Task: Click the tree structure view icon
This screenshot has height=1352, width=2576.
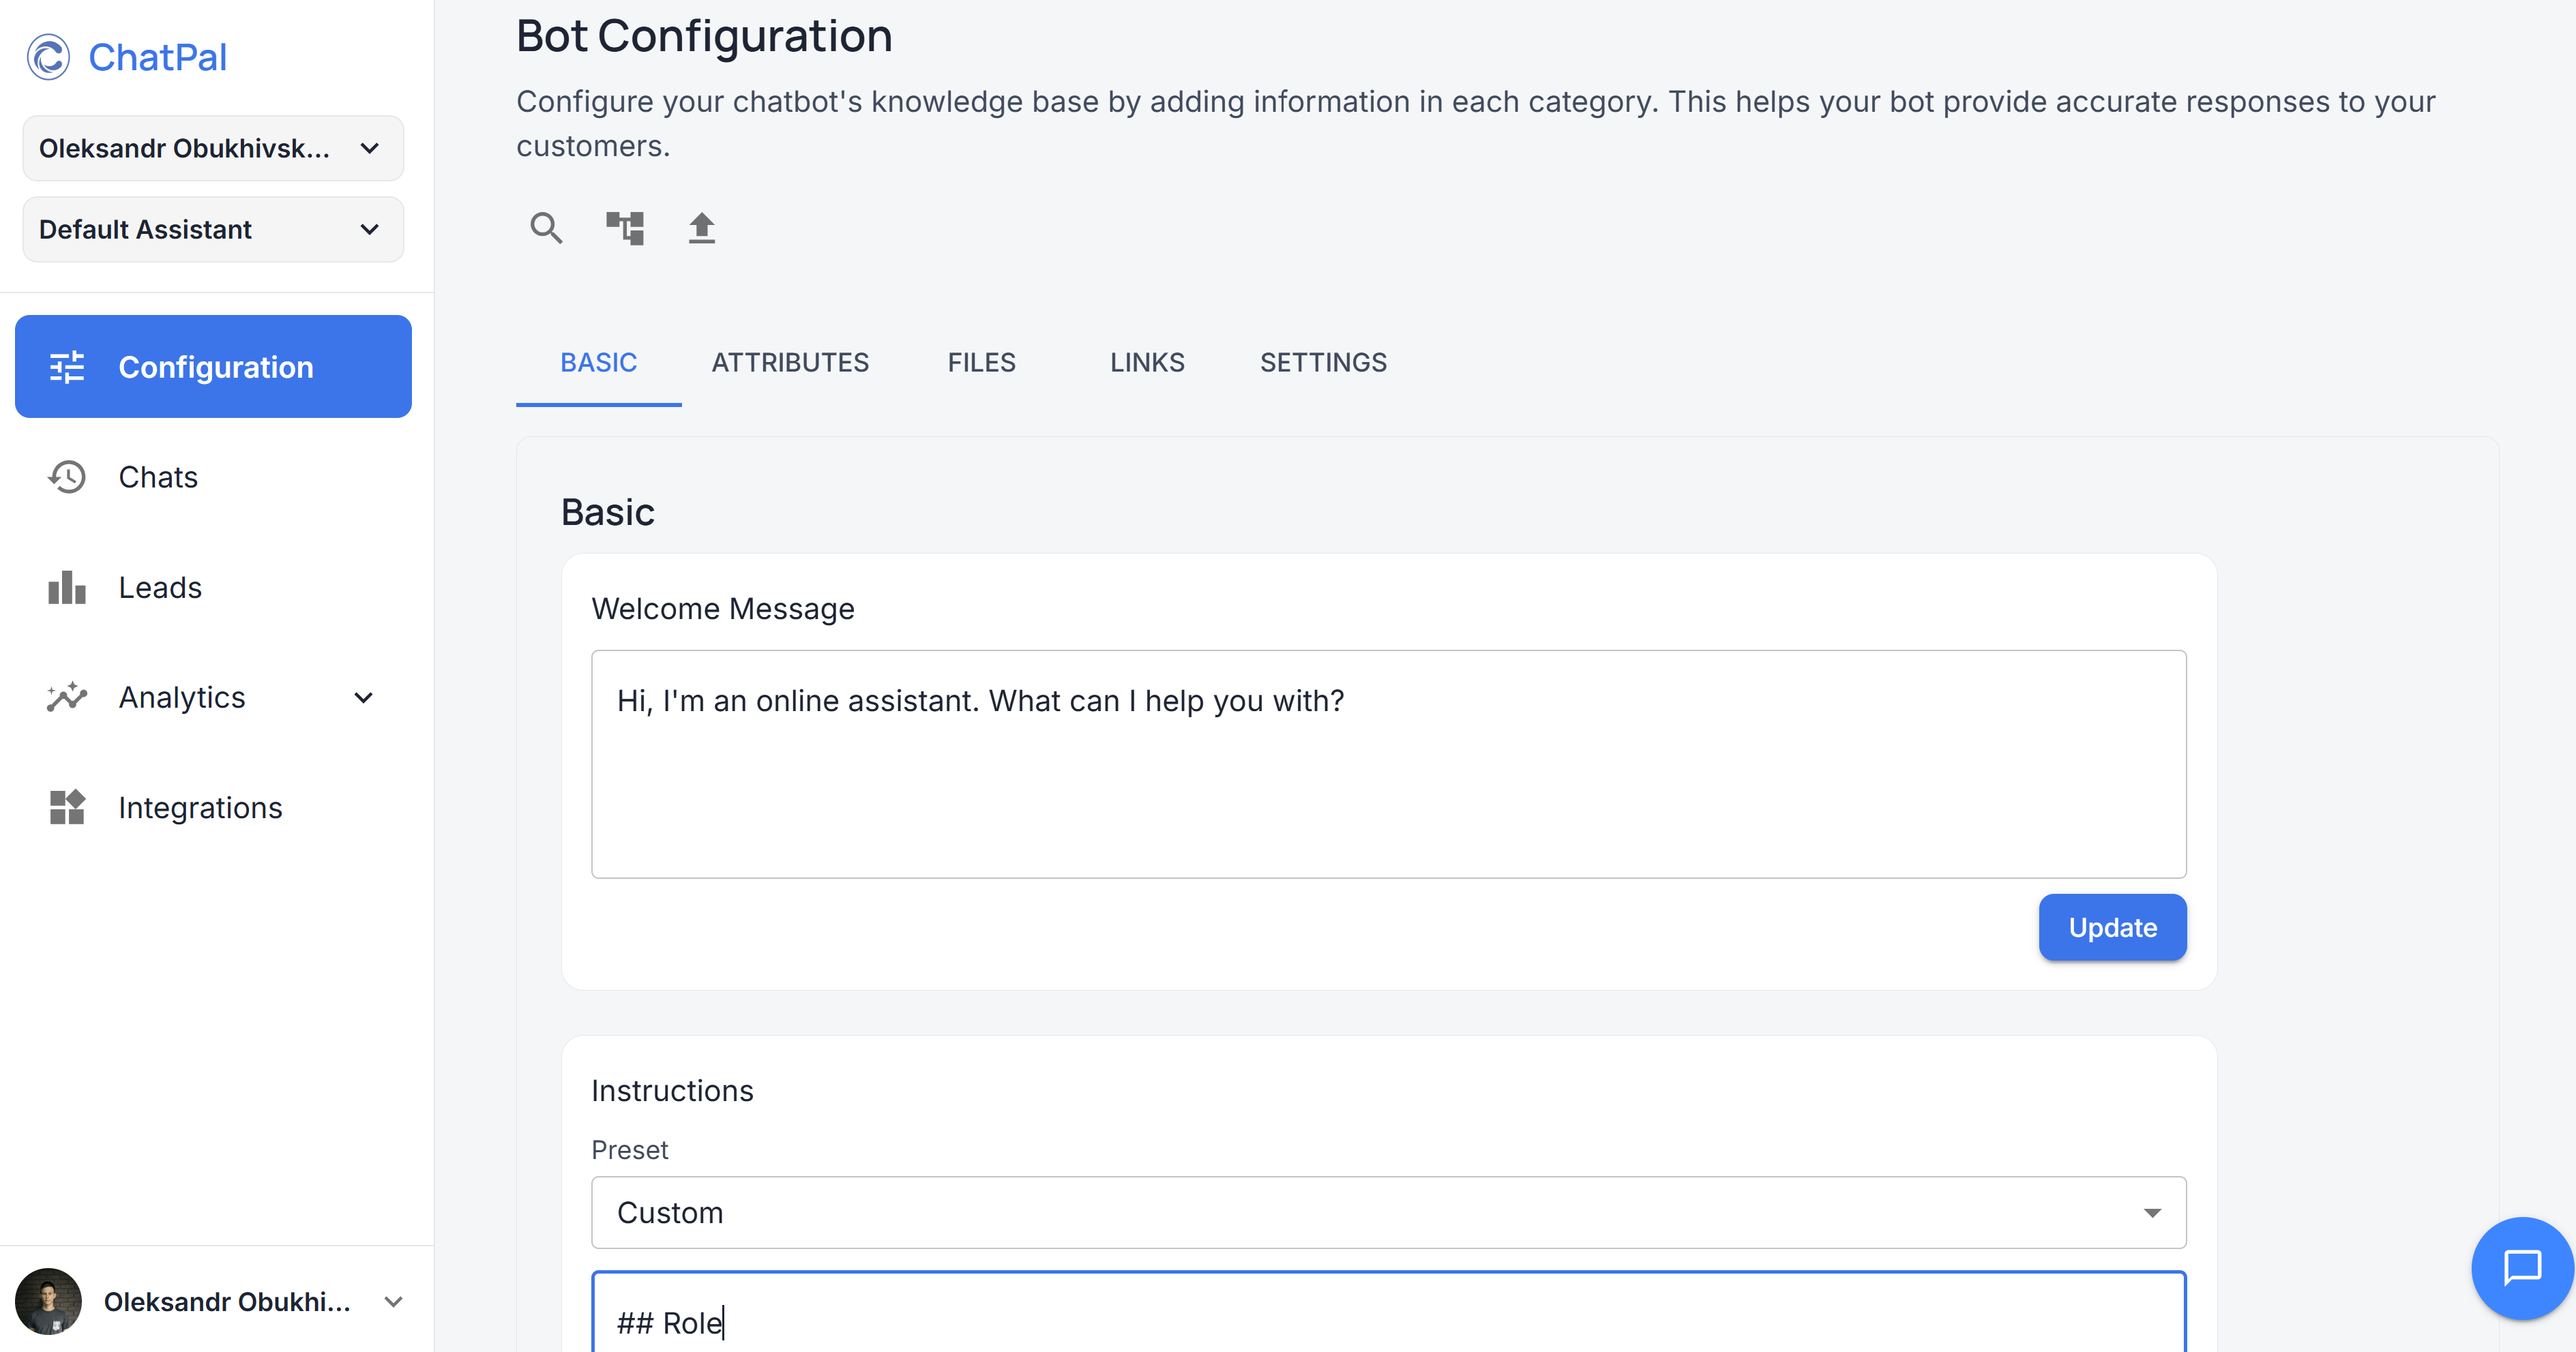Action: pos(625,228)
